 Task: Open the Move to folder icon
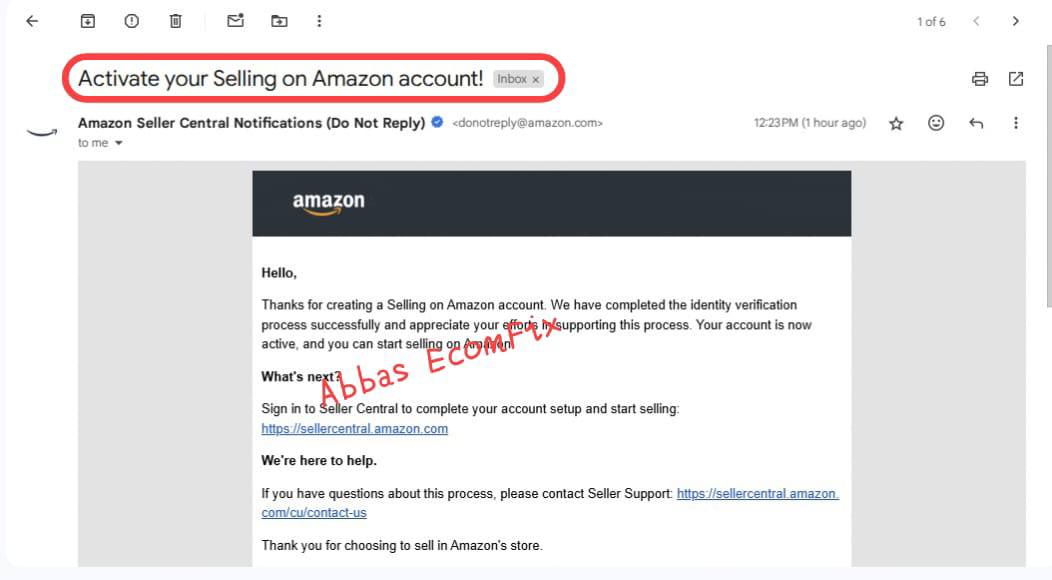point(279,21)
